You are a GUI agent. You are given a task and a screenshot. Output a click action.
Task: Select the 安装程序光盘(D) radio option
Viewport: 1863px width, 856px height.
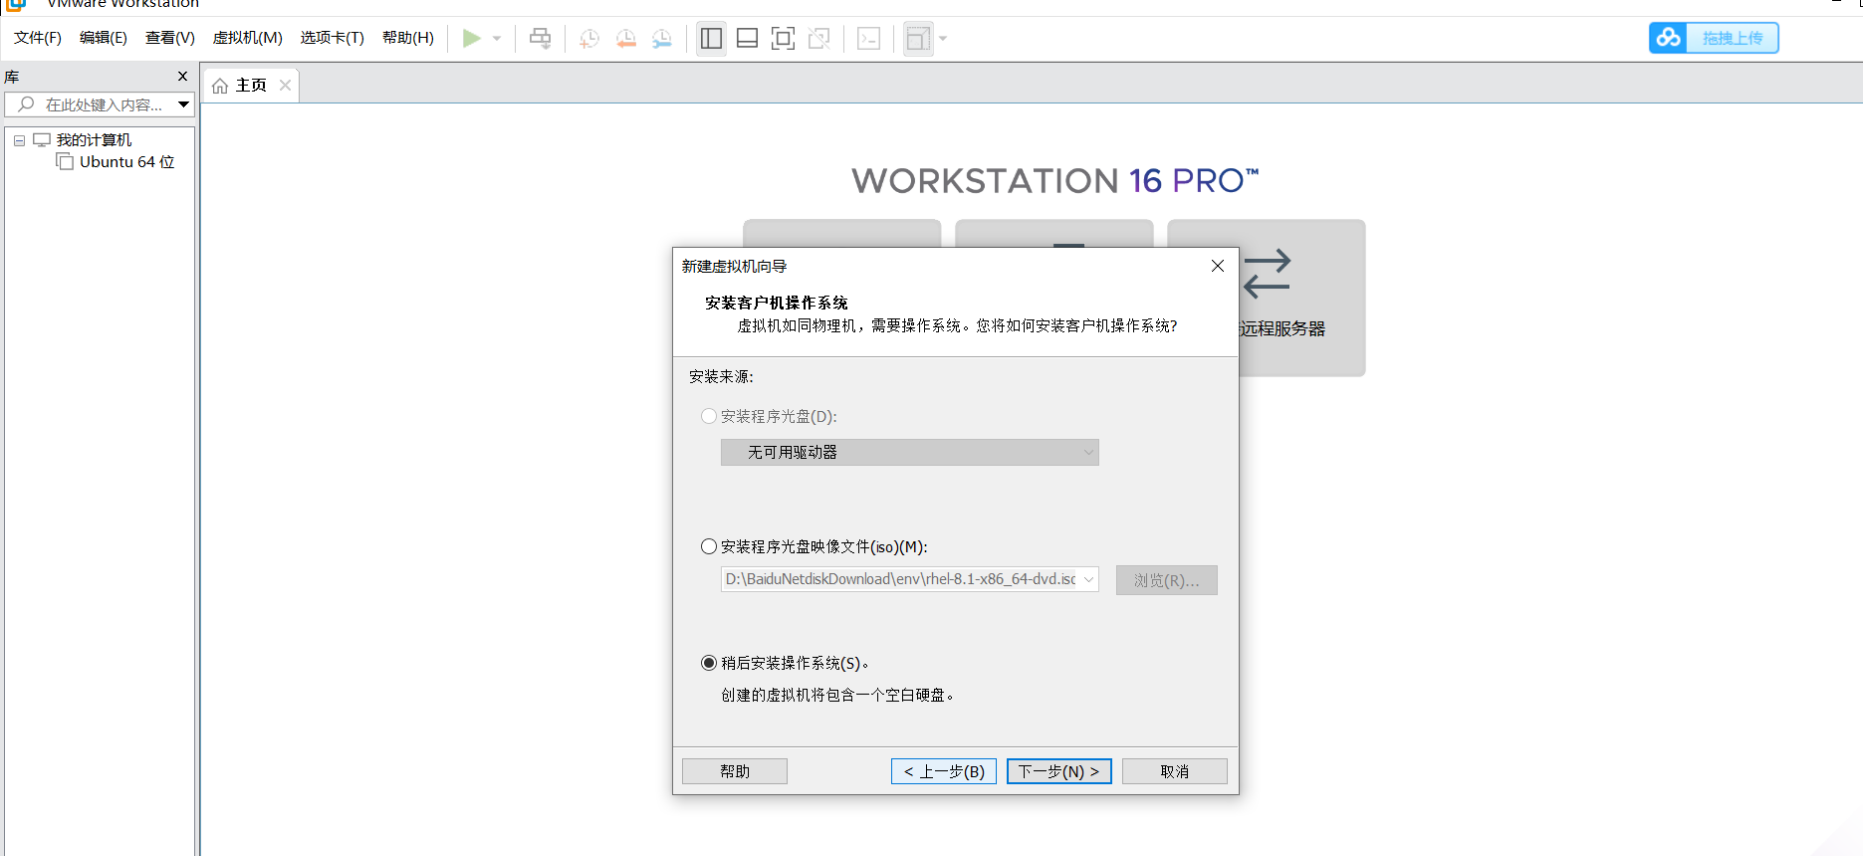[709, 416]
